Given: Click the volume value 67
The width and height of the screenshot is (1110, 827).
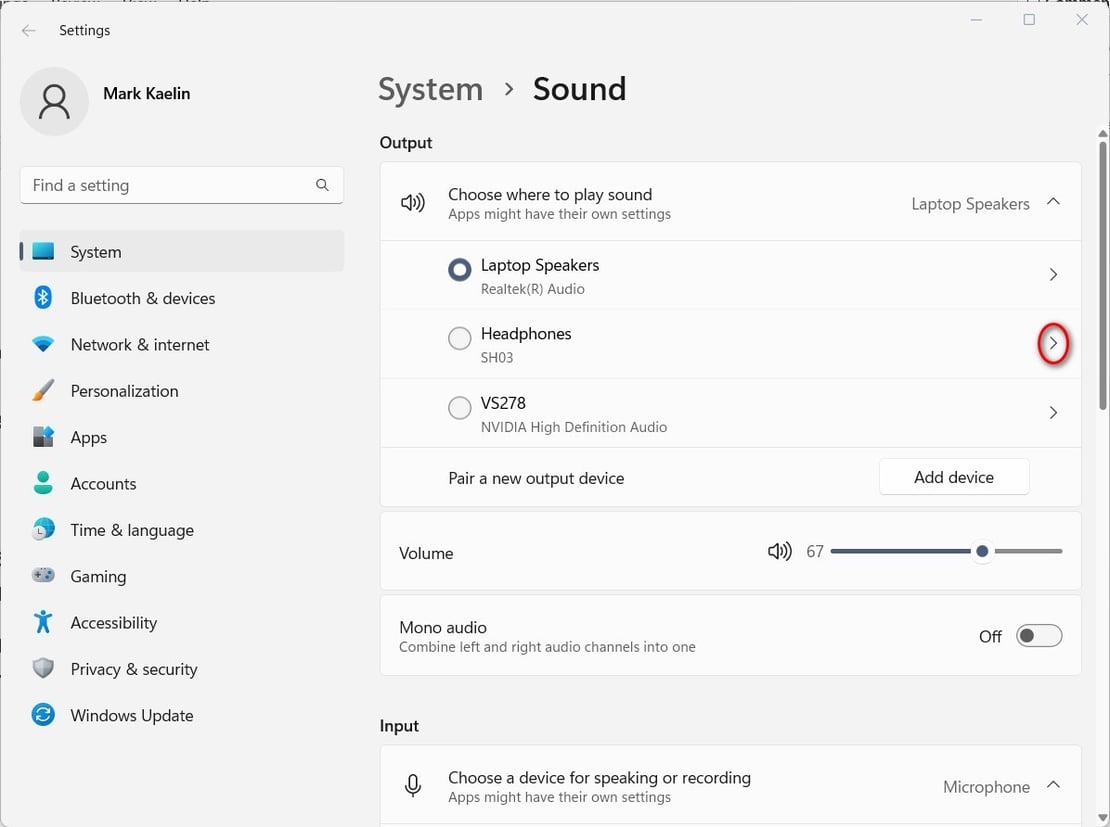Looking at the screenshot, I should [815, 552].
